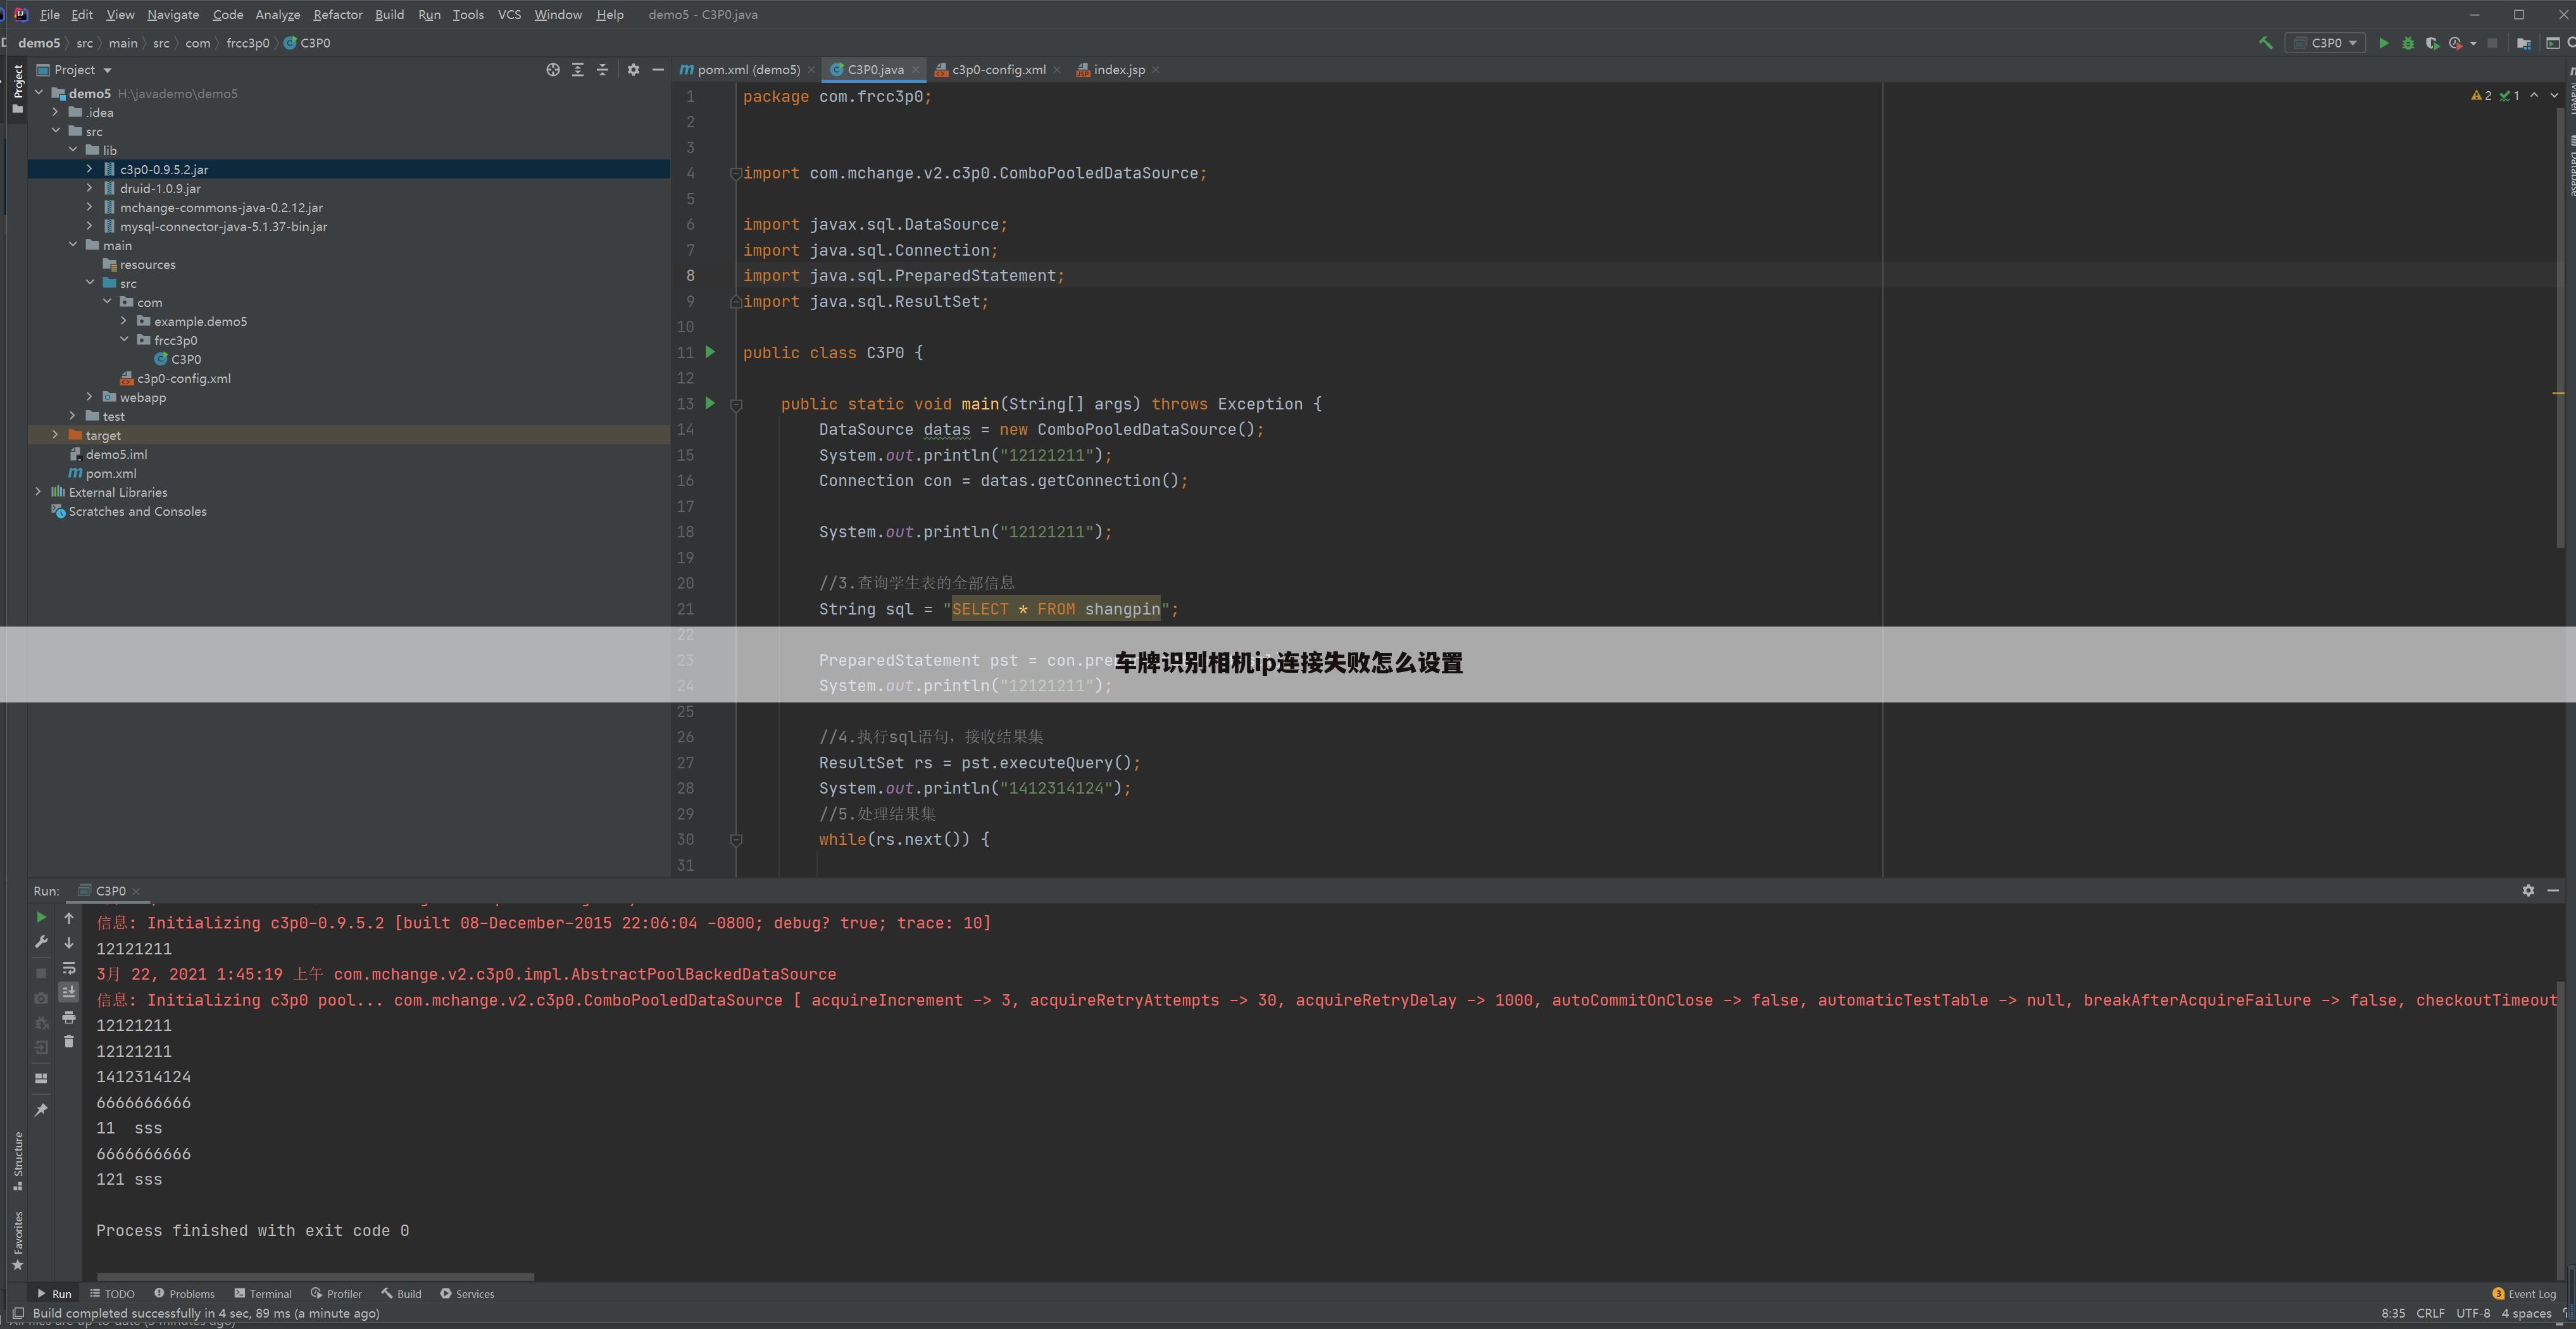Open Project panel settings gear

[633, 70]
